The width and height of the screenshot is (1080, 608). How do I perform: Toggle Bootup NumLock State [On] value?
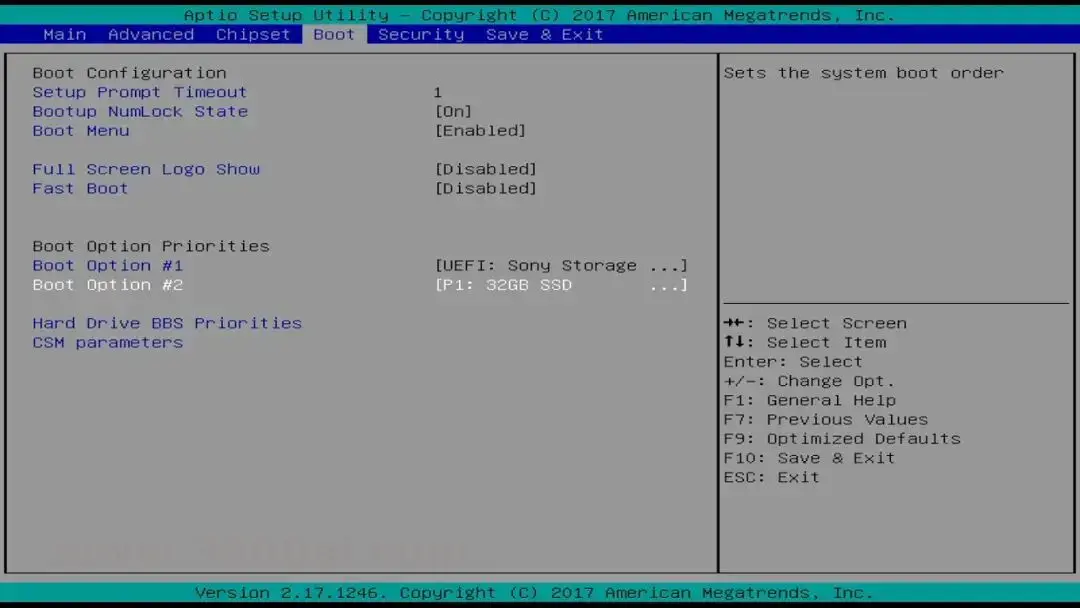(453, 111)
